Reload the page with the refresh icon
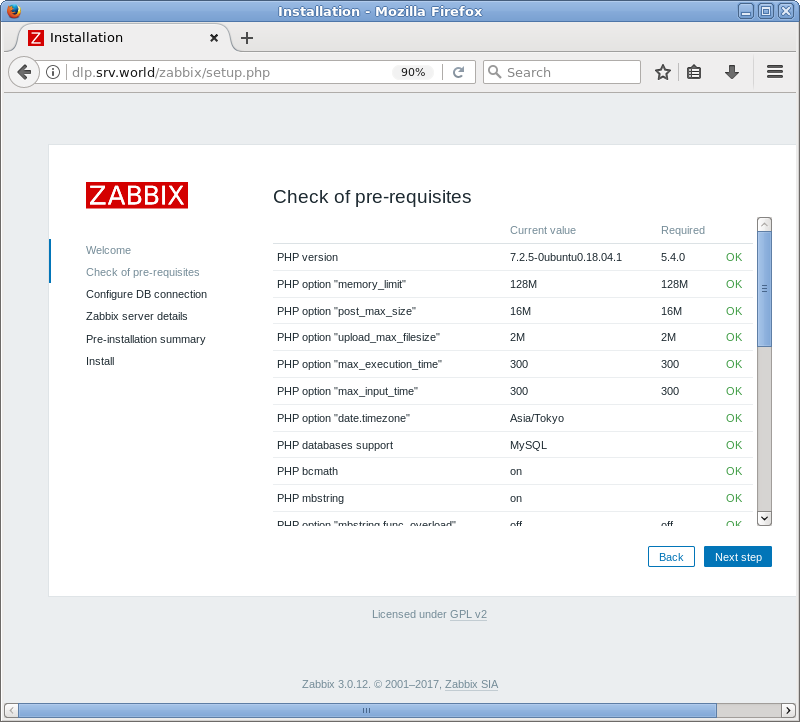The image size is (800, 722). coord(459,72)
